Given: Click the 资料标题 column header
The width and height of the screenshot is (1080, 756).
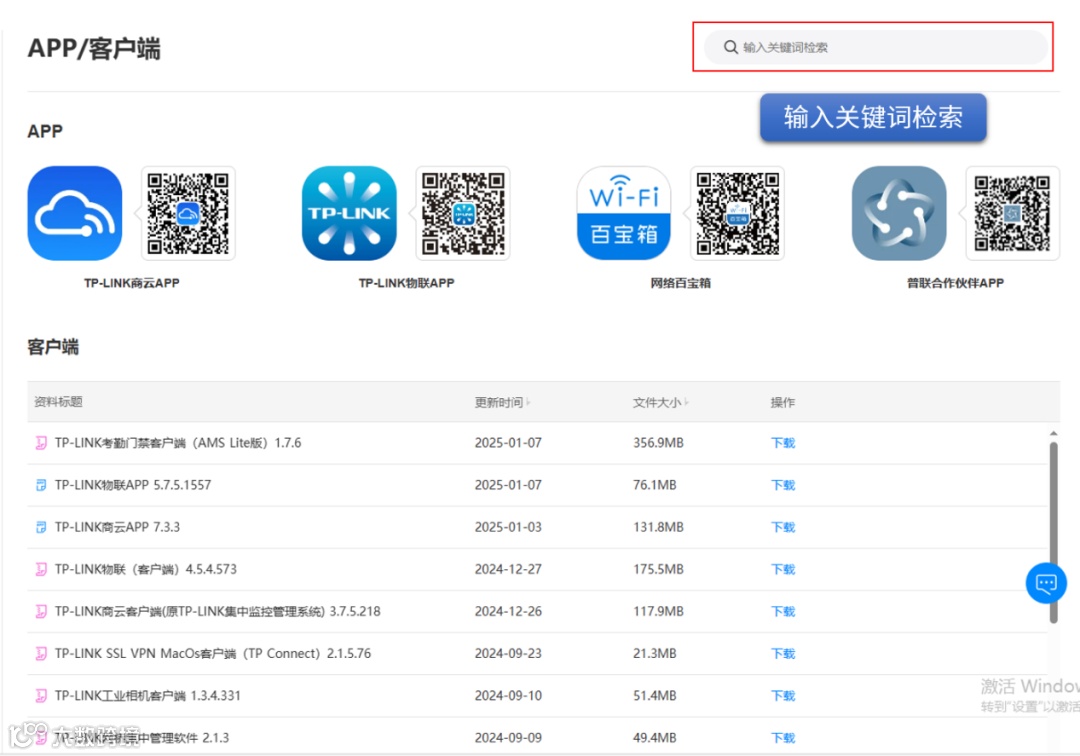Looking at the screenshot, I should pyautogui.click(x=59, y=401).
